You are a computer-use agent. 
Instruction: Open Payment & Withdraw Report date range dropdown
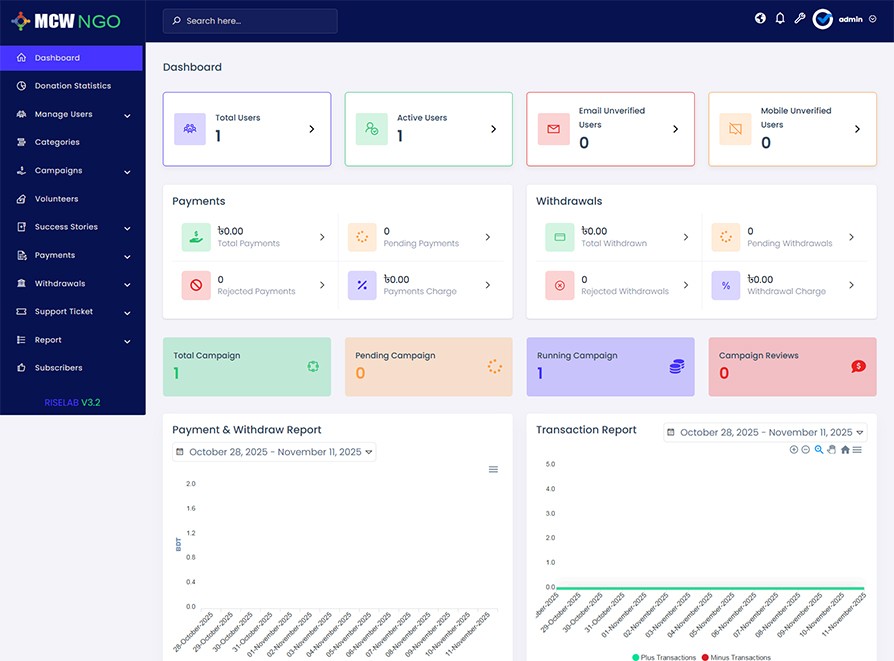point(275,452)
